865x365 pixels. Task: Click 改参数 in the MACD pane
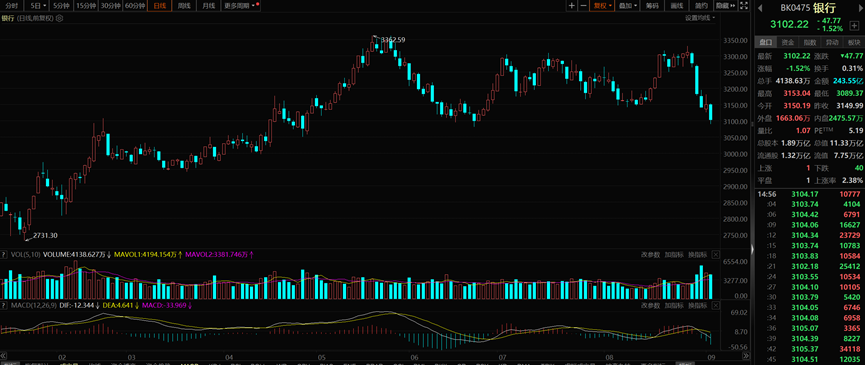click(650, 305)
